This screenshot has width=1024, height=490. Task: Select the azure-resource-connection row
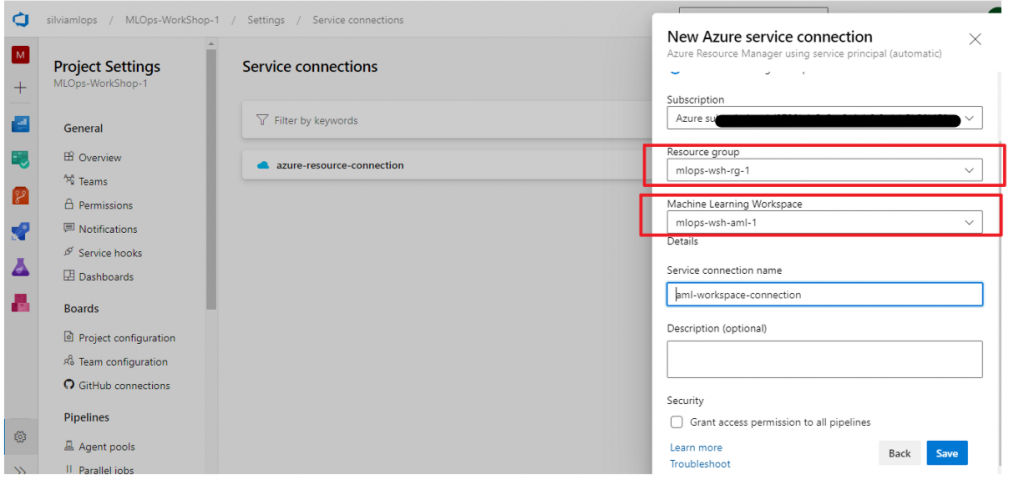click(447, 165)
